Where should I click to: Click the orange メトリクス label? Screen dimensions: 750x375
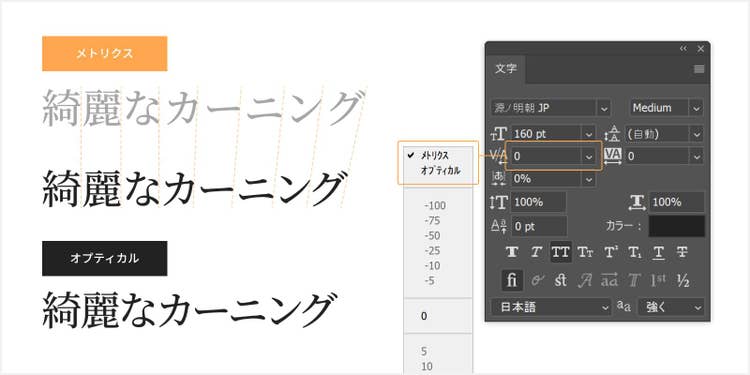[x=105, y=54]
